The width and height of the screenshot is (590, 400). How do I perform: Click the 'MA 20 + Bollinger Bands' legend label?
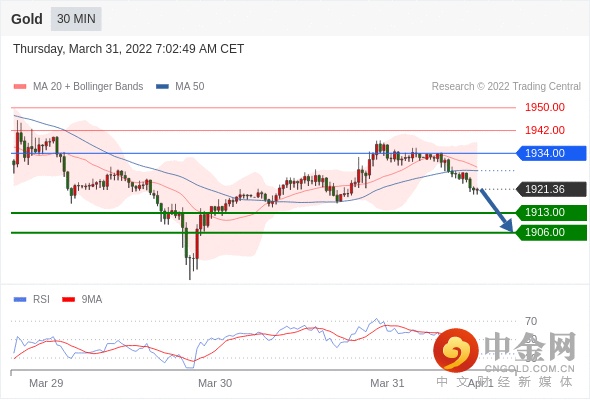88,87
